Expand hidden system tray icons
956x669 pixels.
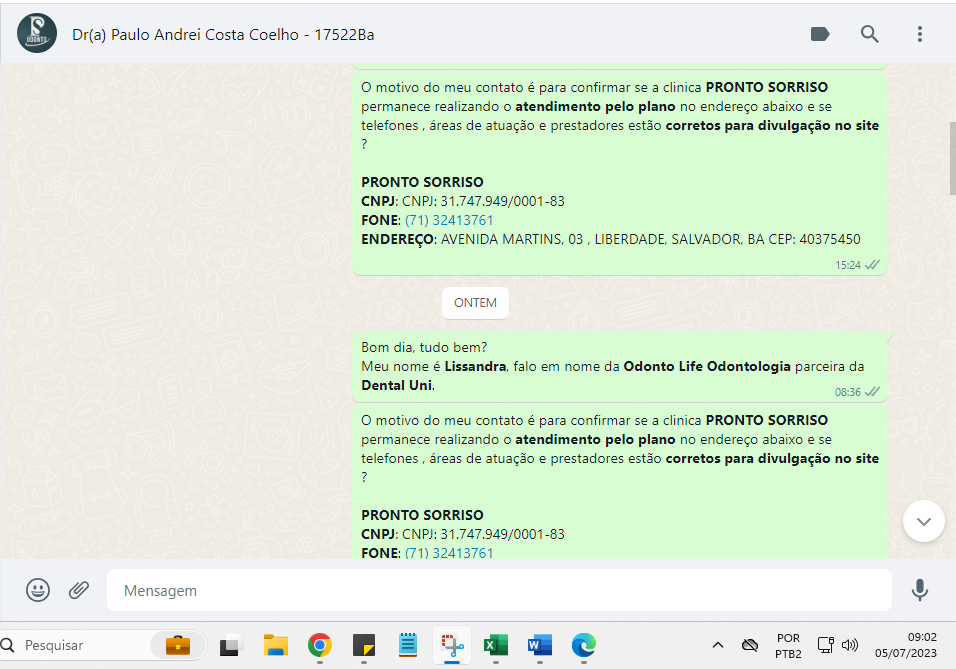click(718, 645)
